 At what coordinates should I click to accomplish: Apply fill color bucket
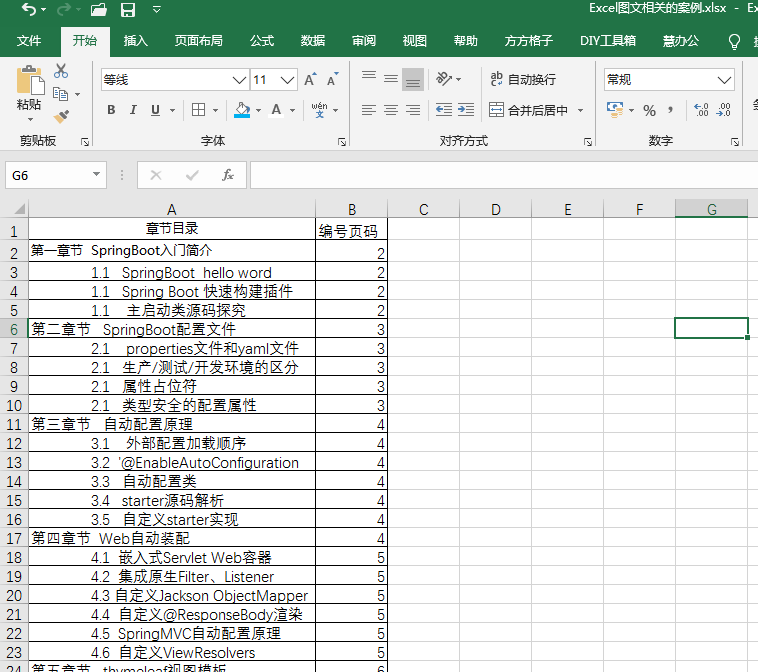242,110
